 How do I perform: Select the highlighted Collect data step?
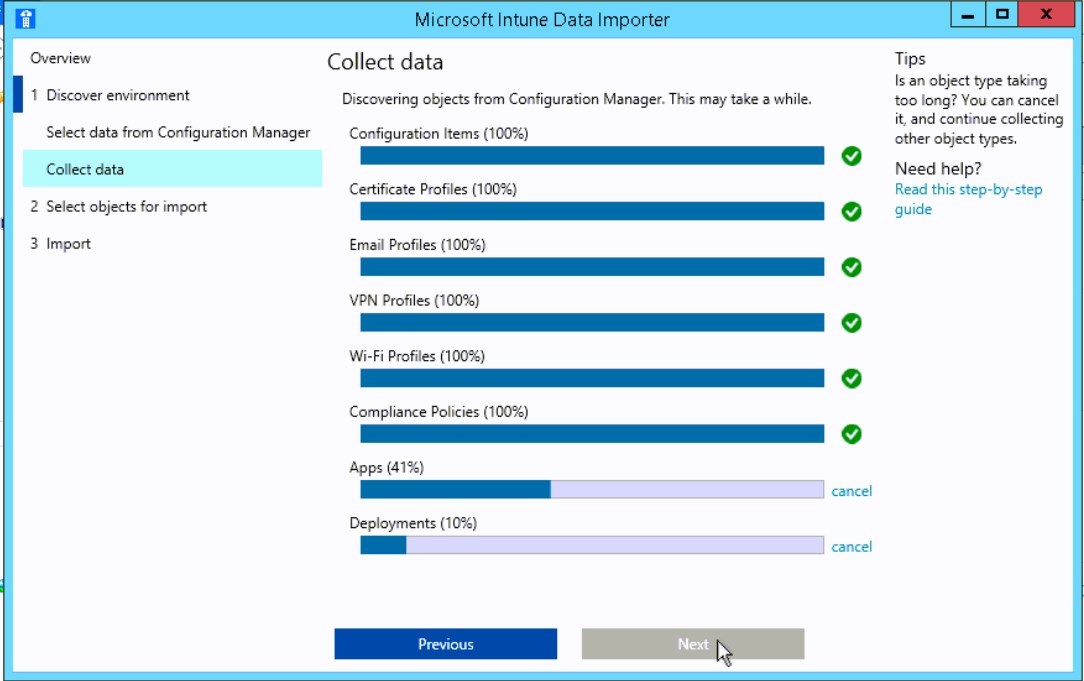coord(172,169)
